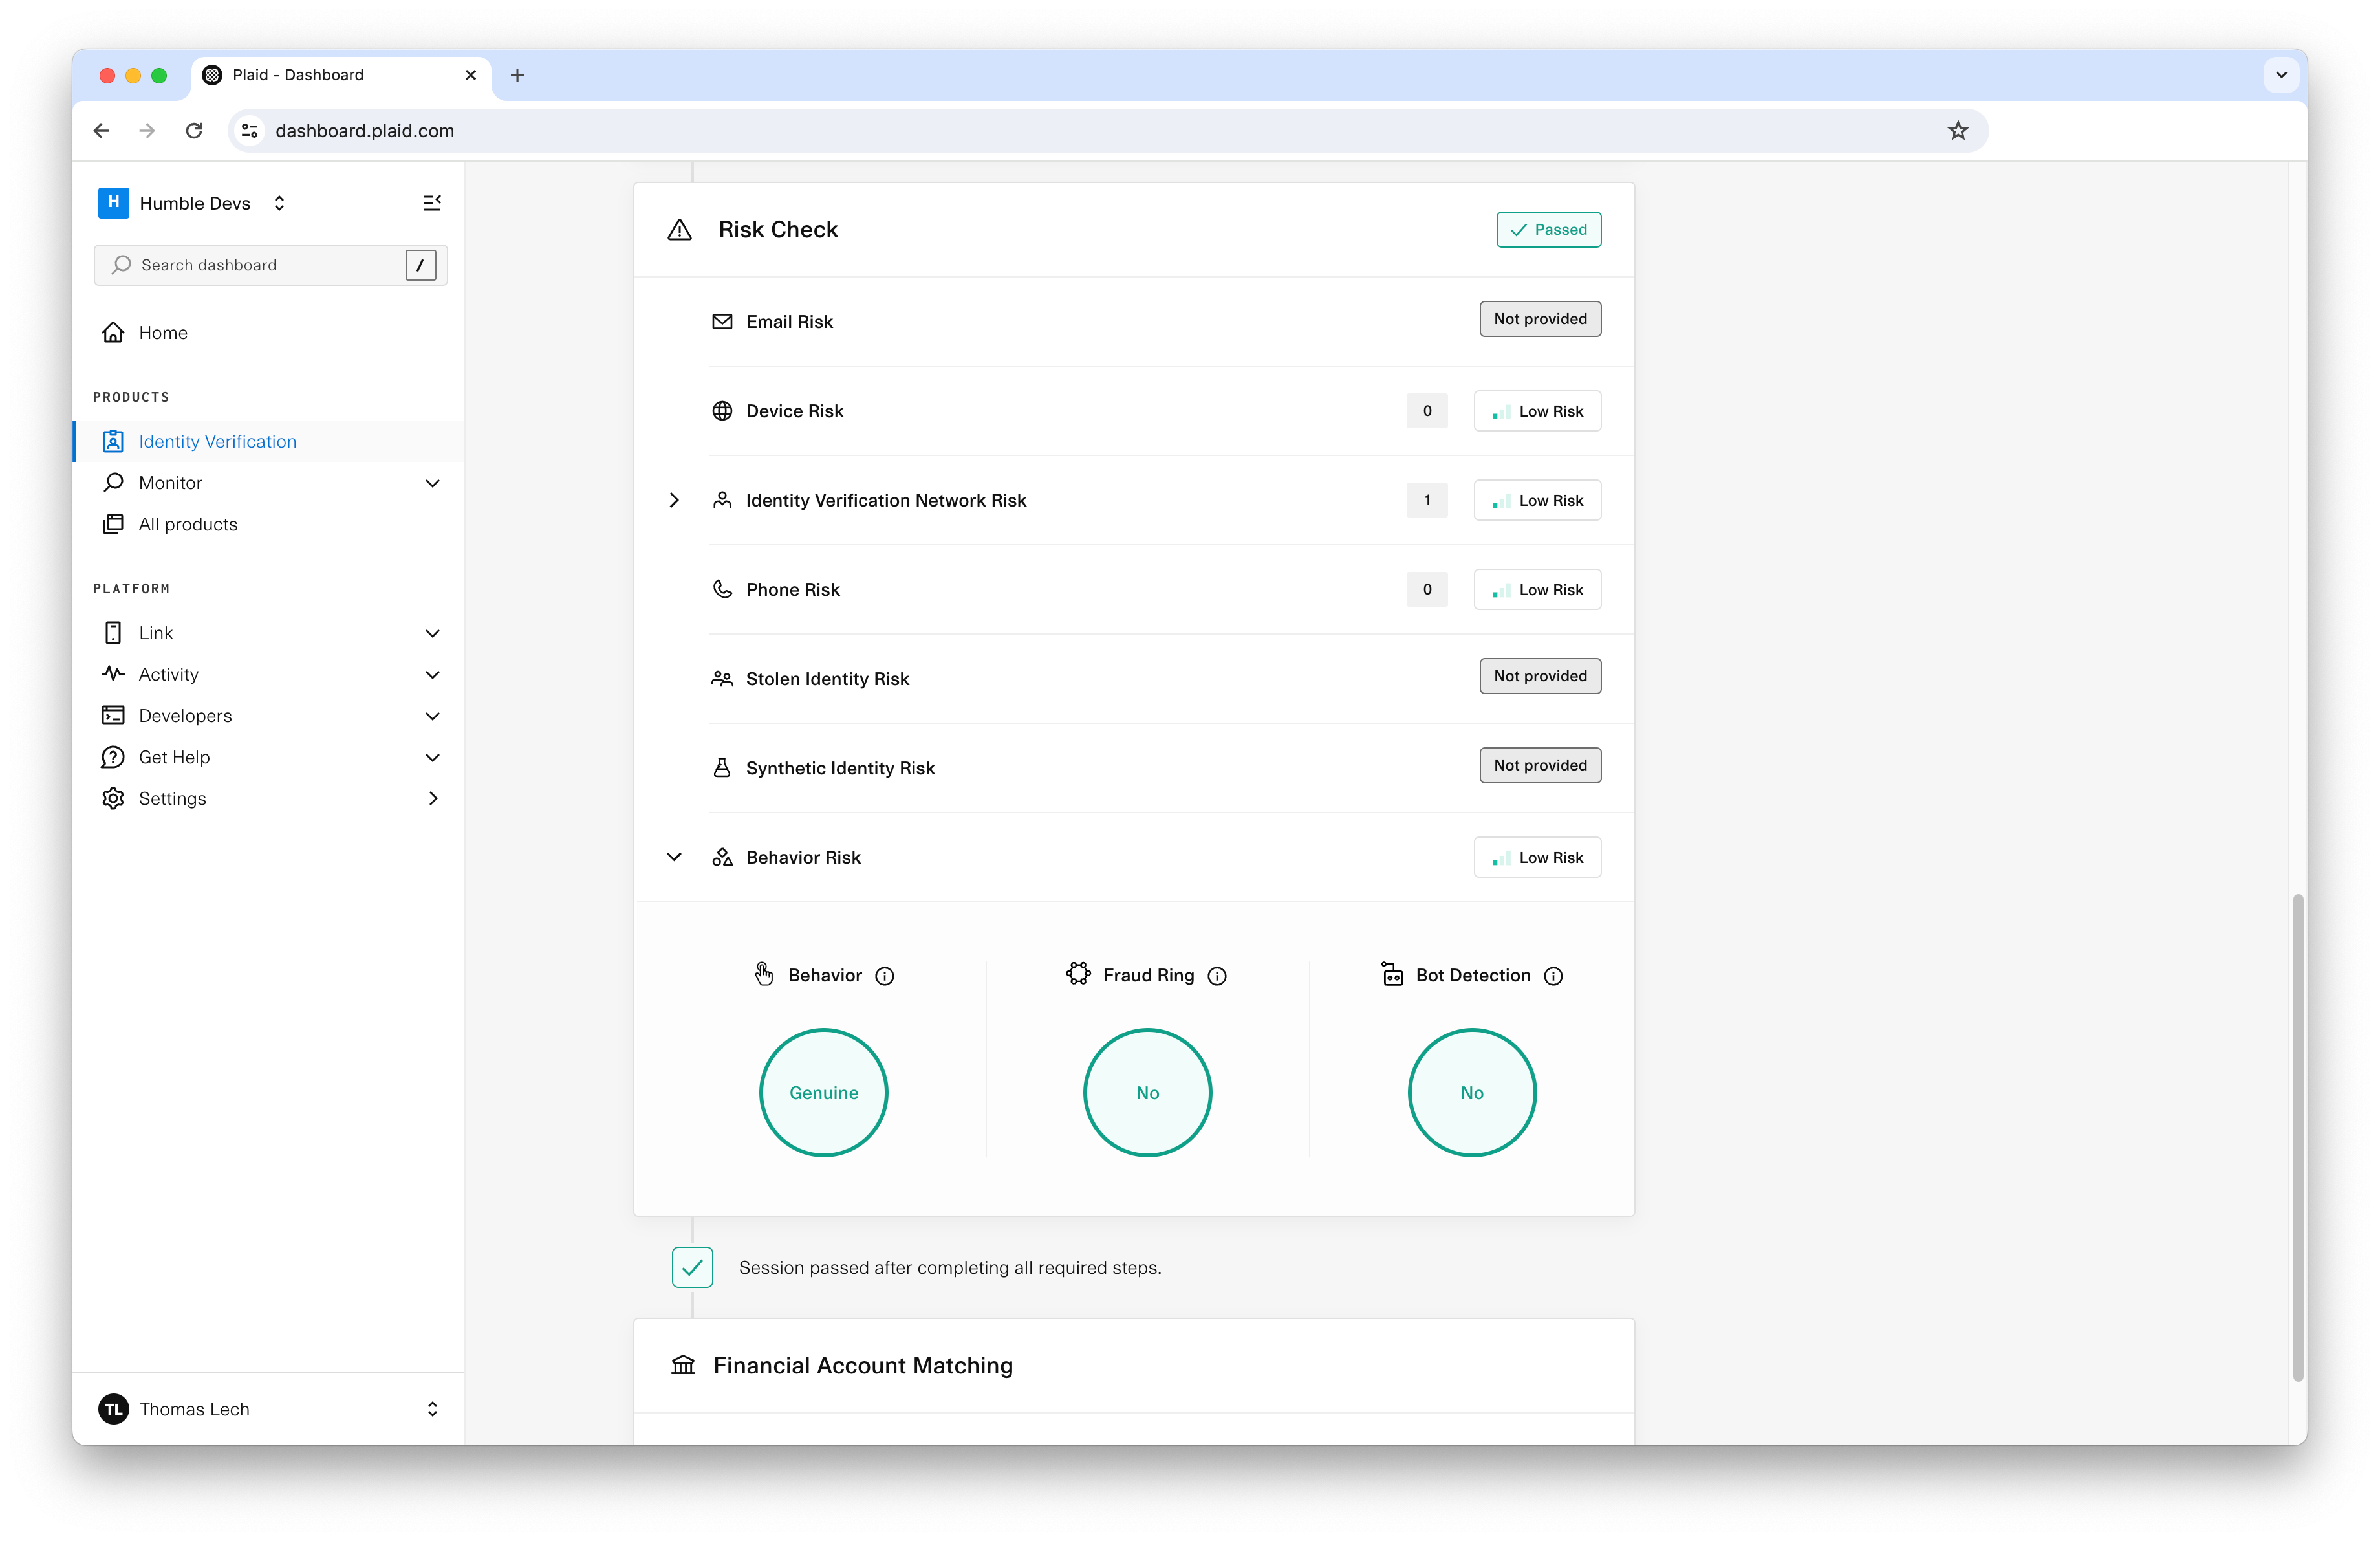This screenshot has width=2380, height=1541.
Task: Open All products in sidebar
Action: (x=188, y=524)
